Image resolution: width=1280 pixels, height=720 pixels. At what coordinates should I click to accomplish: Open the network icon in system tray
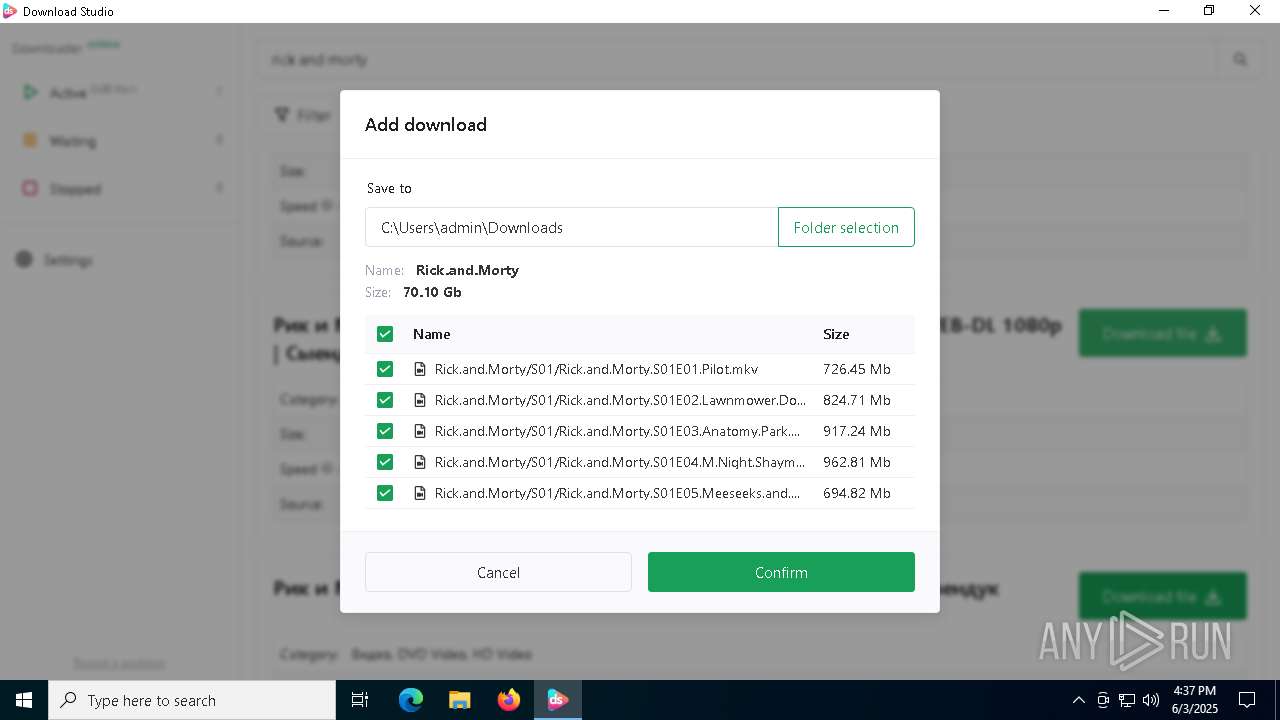click(1127, 700)
